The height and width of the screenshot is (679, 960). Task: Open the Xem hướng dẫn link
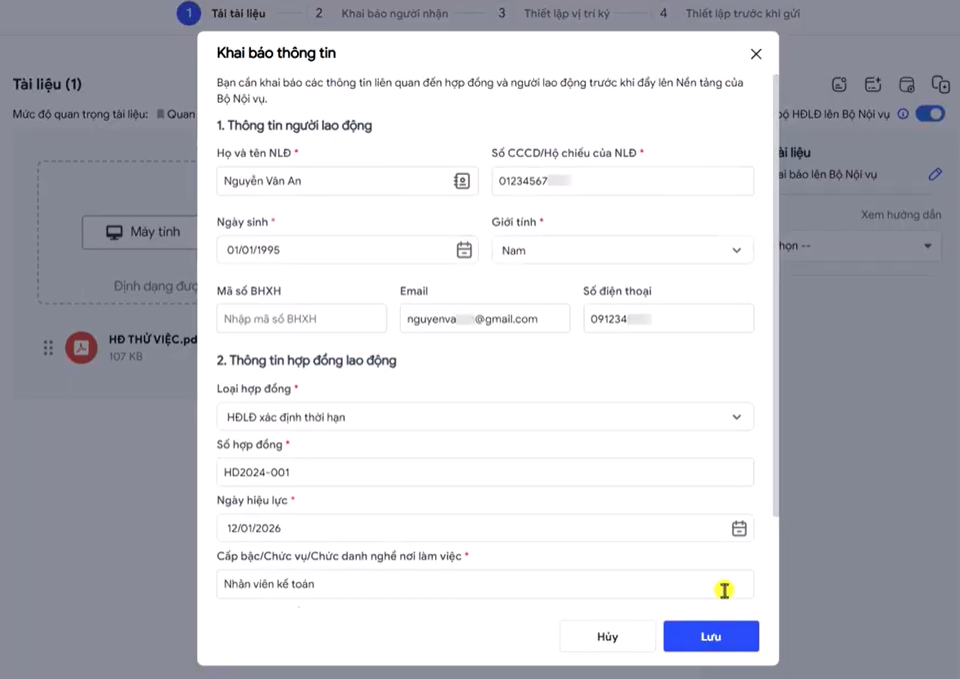901,215
